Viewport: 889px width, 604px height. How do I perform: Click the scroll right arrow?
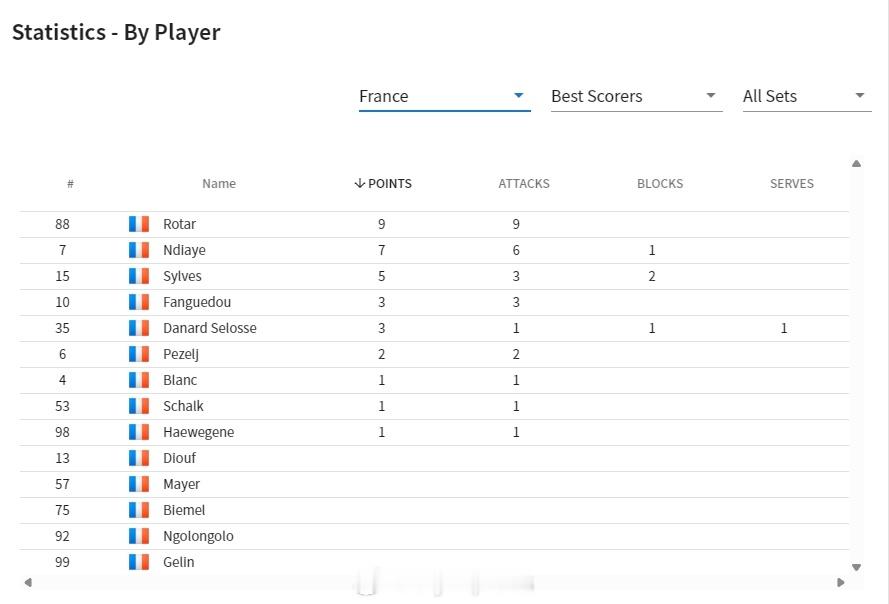(x=841, y=582)
